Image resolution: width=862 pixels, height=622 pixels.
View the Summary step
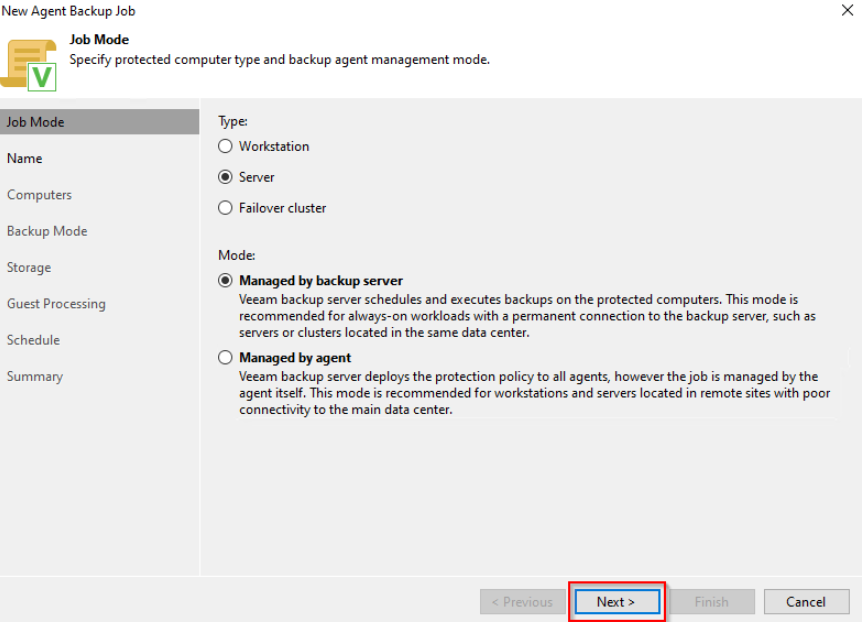(x=35, y=376)
